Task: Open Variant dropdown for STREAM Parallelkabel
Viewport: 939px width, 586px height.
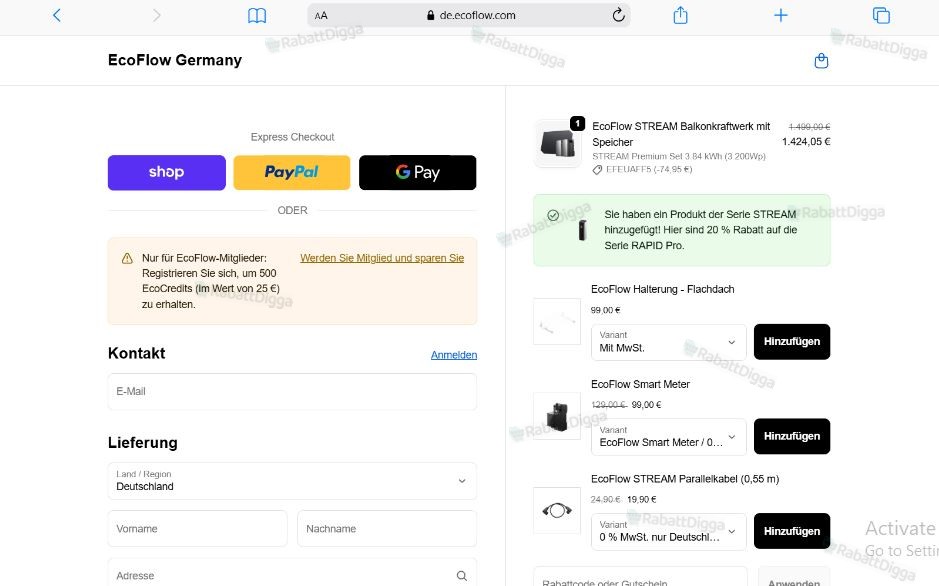Action: coord(668,531)
